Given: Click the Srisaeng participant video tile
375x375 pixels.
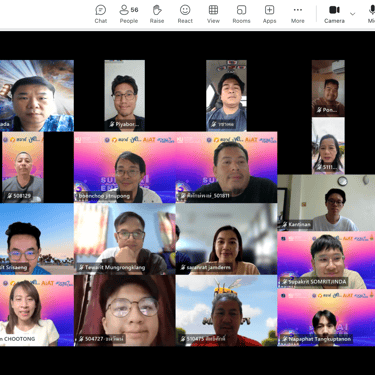Looking at the screenshot, I should [37, 239].
